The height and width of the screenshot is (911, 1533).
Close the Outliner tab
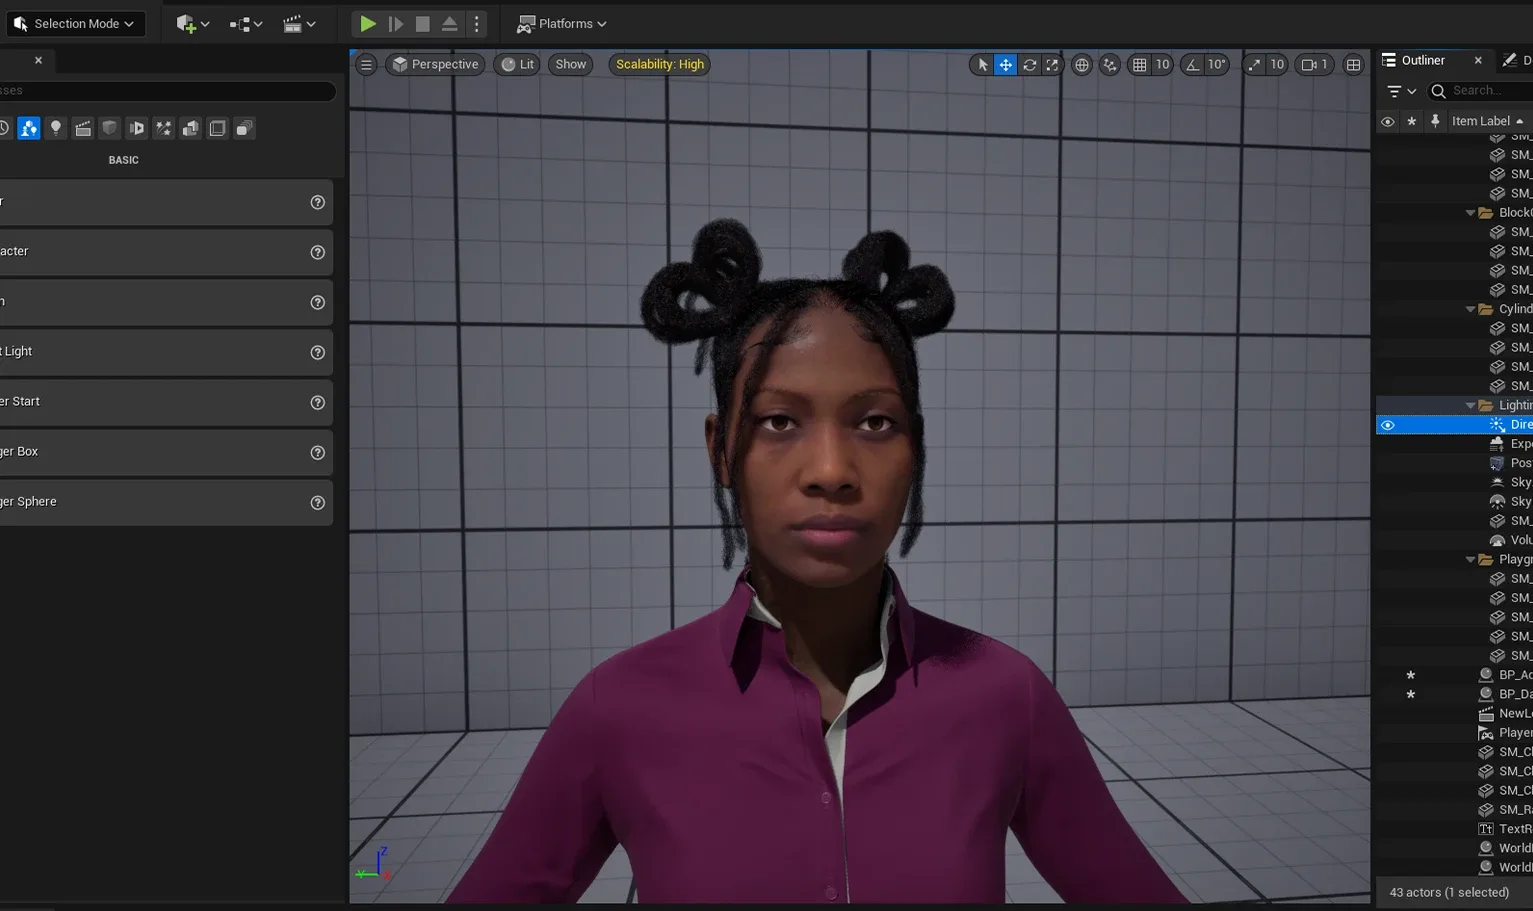click(1478, 60)
